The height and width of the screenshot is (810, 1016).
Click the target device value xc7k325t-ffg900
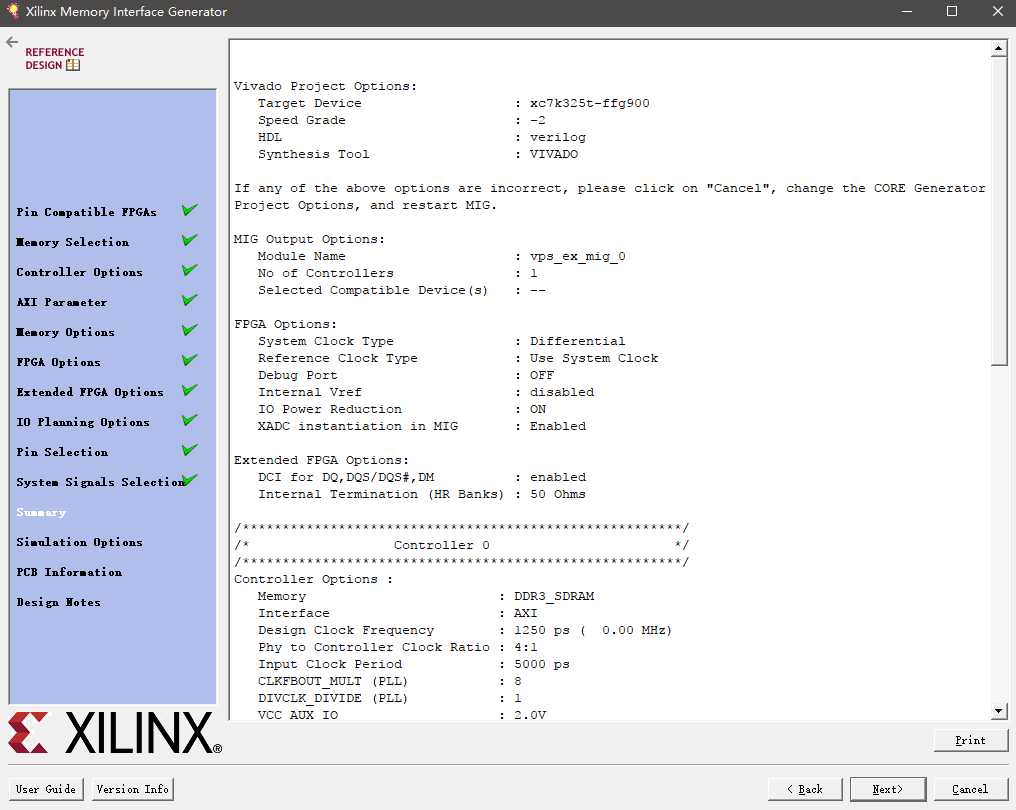pyautogui.click(x=589, y=103)
